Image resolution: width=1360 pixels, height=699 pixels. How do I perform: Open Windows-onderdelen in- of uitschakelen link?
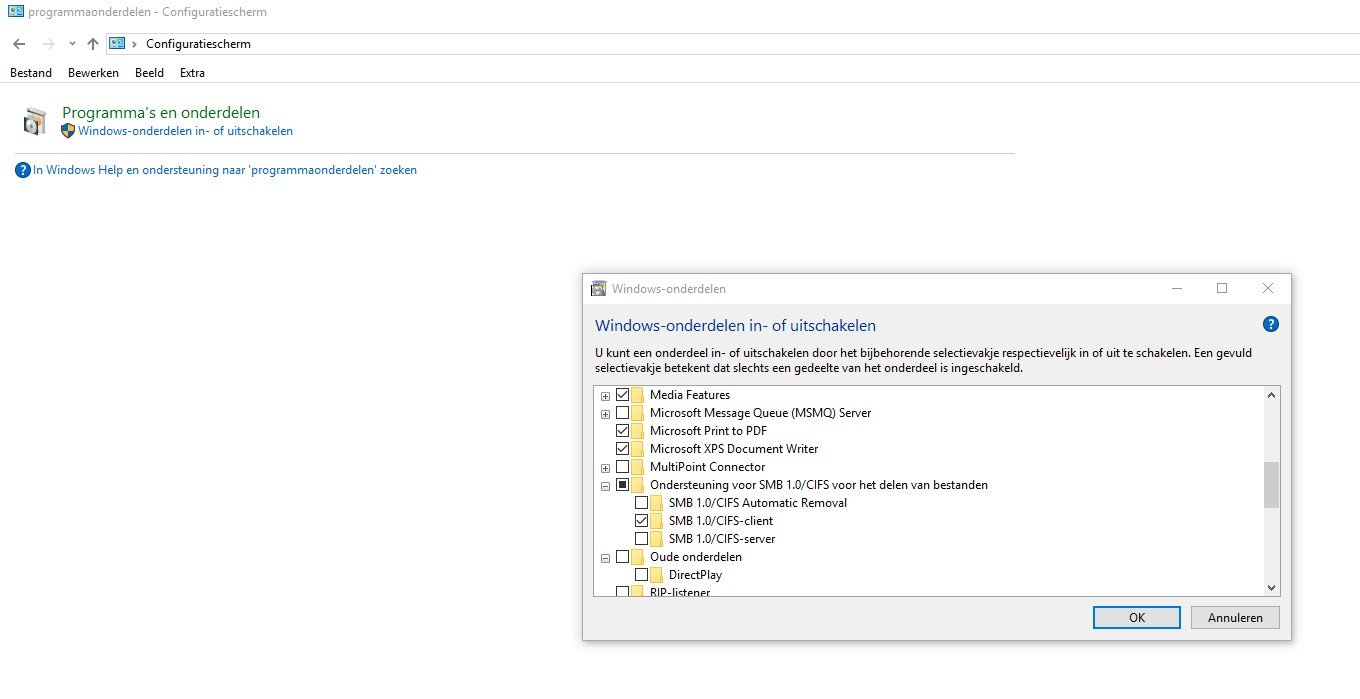tap(185, 131)
